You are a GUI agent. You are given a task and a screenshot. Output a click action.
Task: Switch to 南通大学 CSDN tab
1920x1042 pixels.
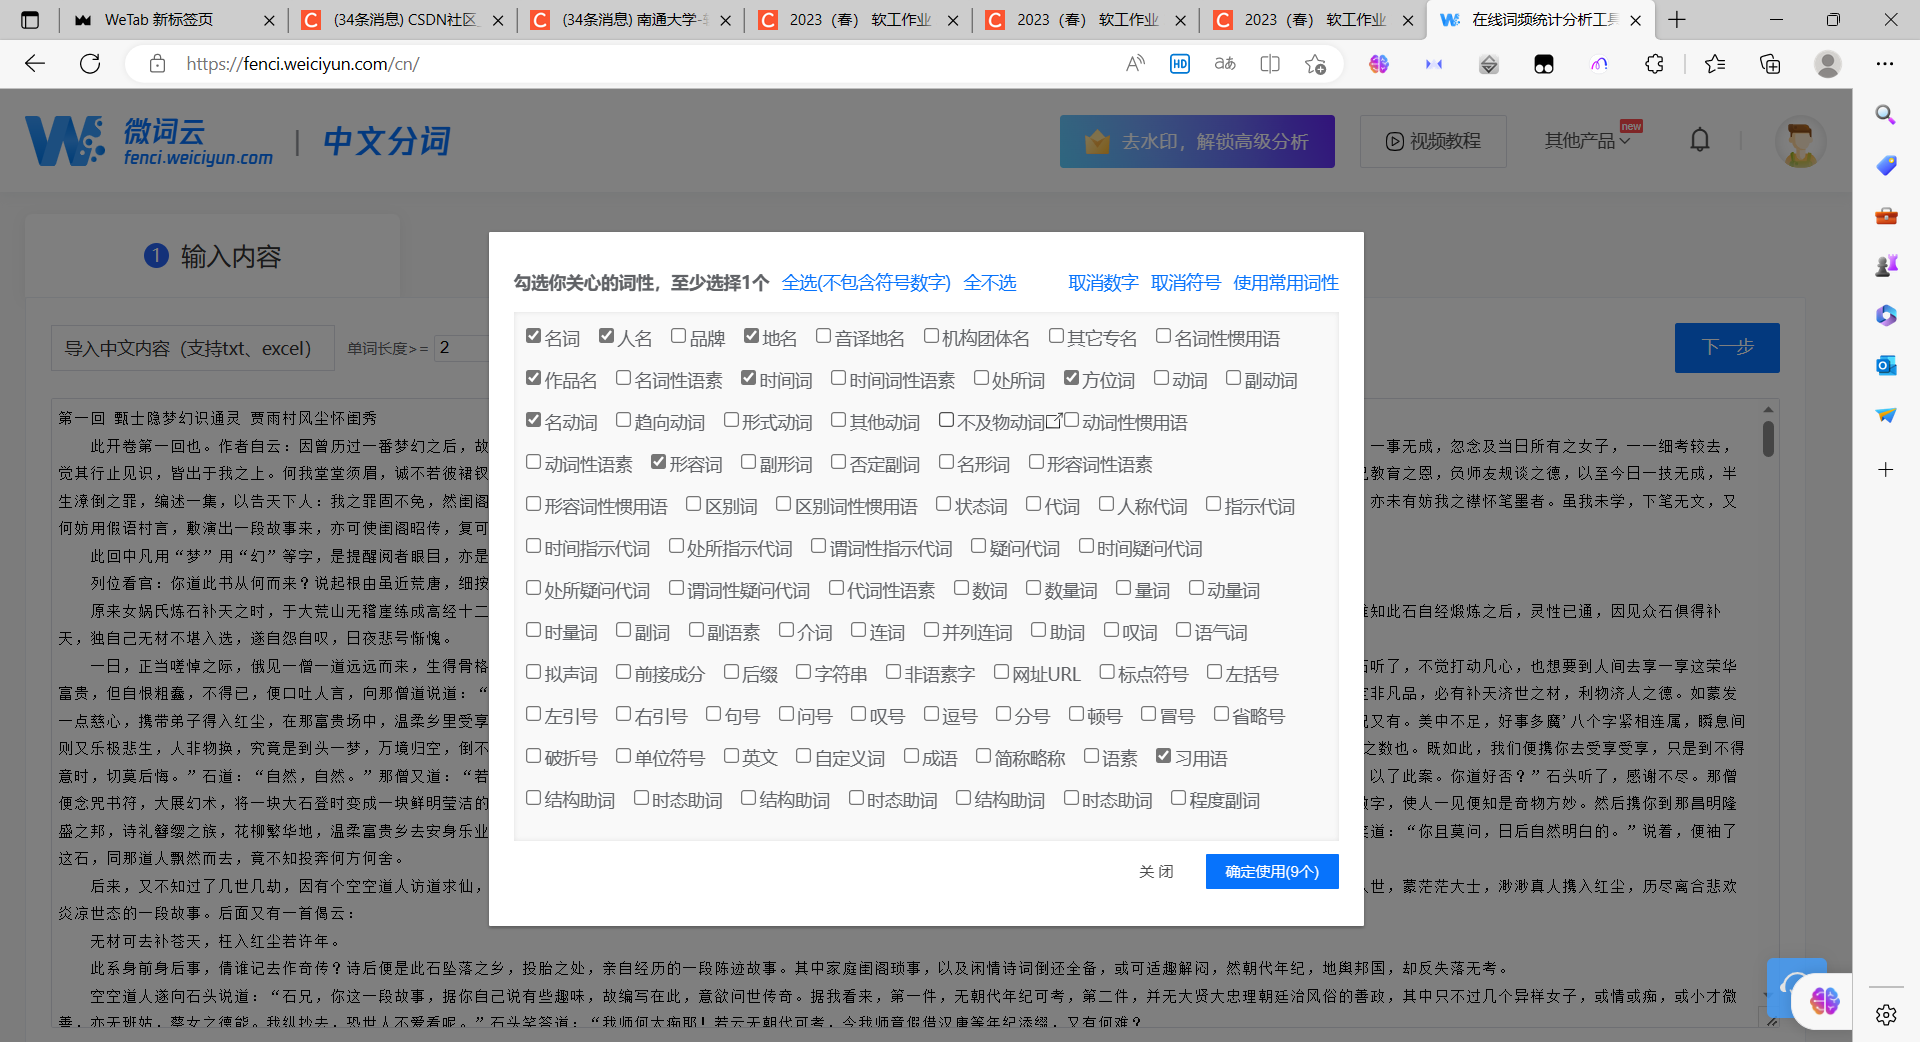633,20
